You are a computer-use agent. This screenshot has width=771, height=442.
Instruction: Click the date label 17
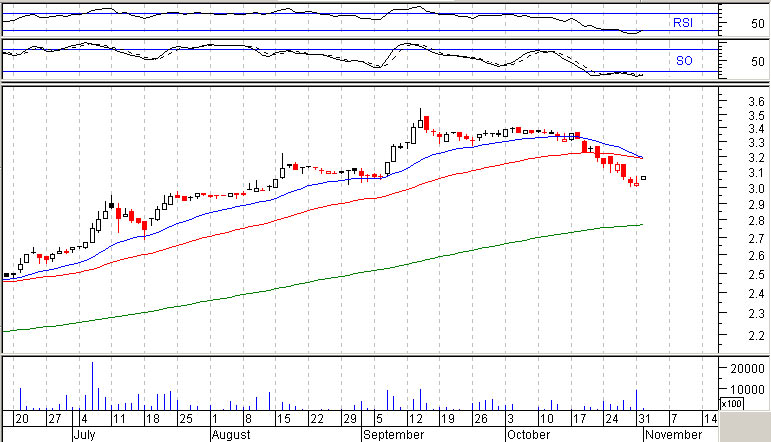tap(579, 419)
